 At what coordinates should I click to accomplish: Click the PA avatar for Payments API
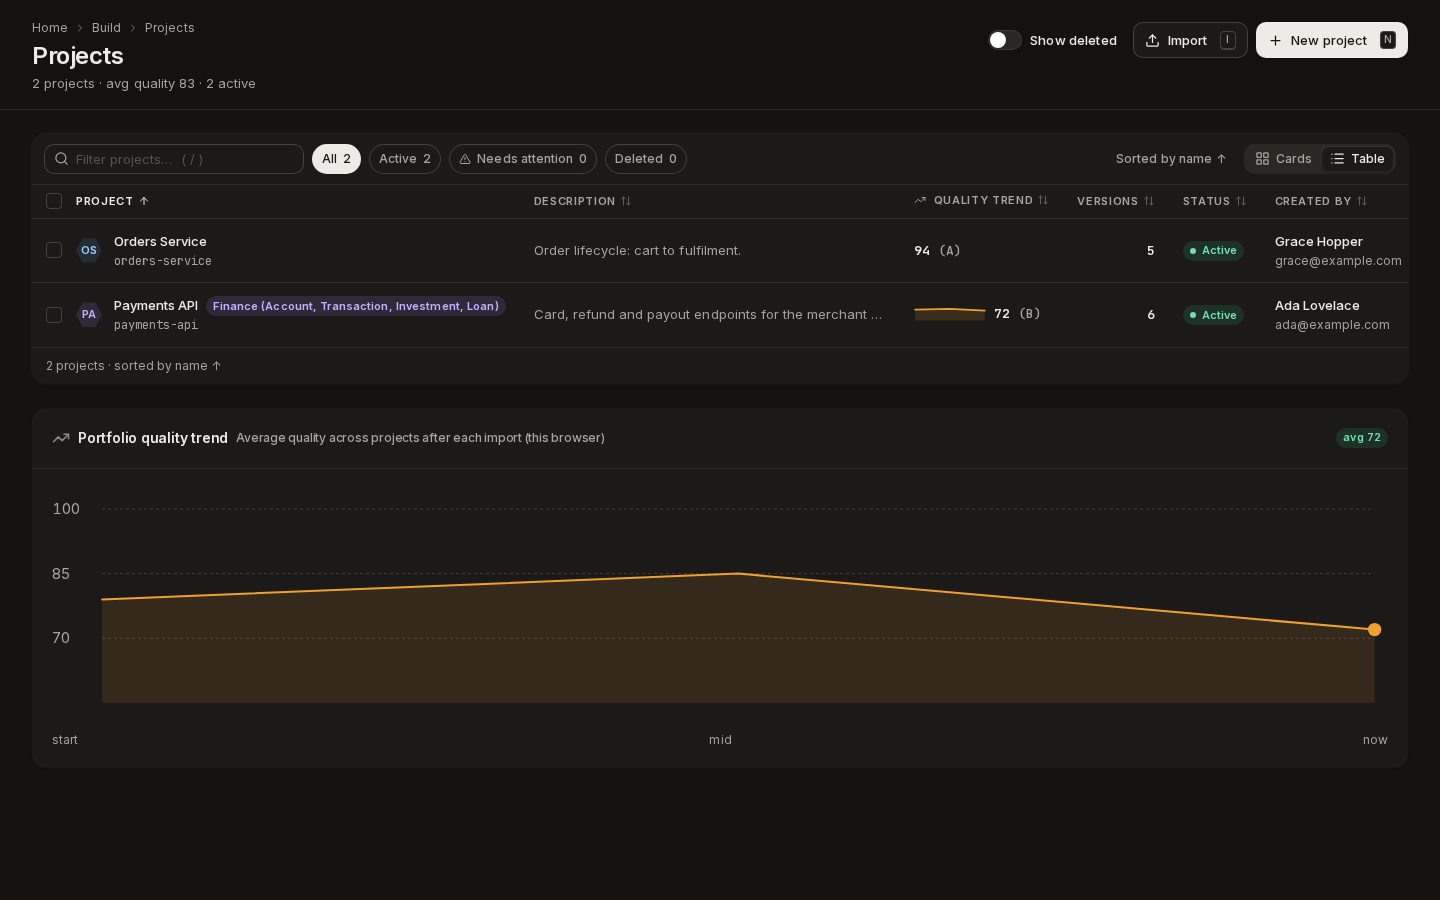click(x=89, y=314)
